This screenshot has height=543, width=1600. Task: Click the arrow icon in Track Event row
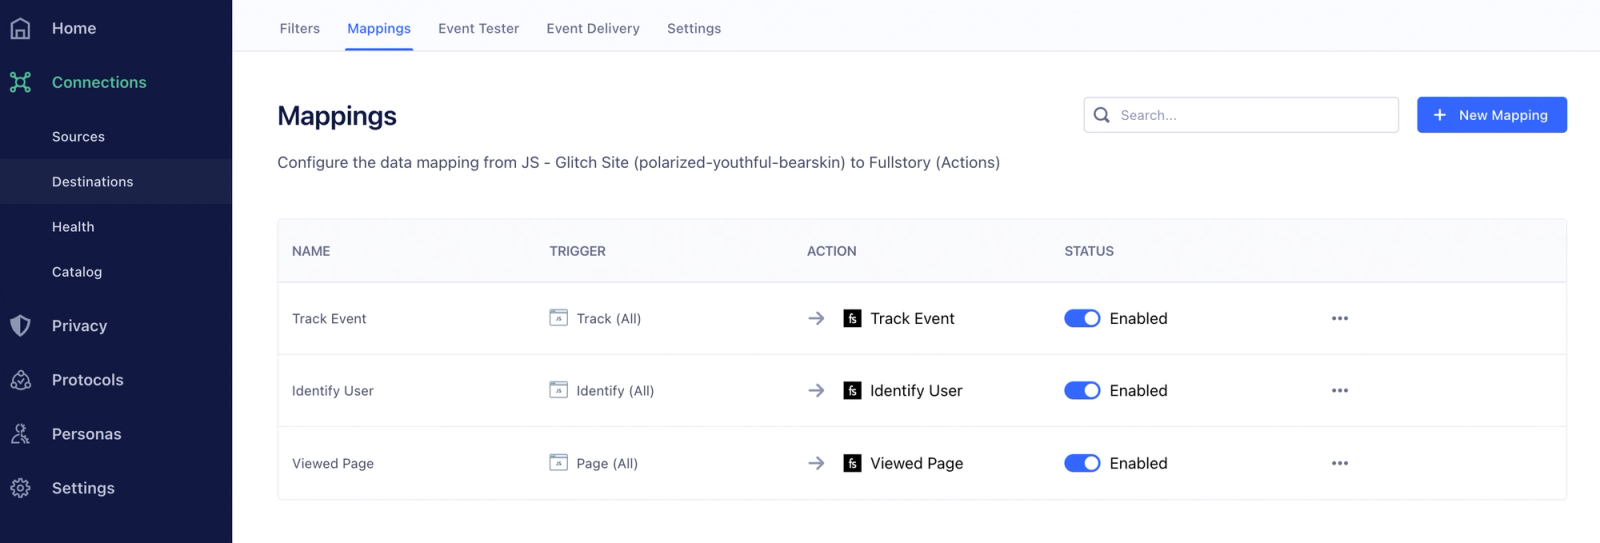coord(816,318)
